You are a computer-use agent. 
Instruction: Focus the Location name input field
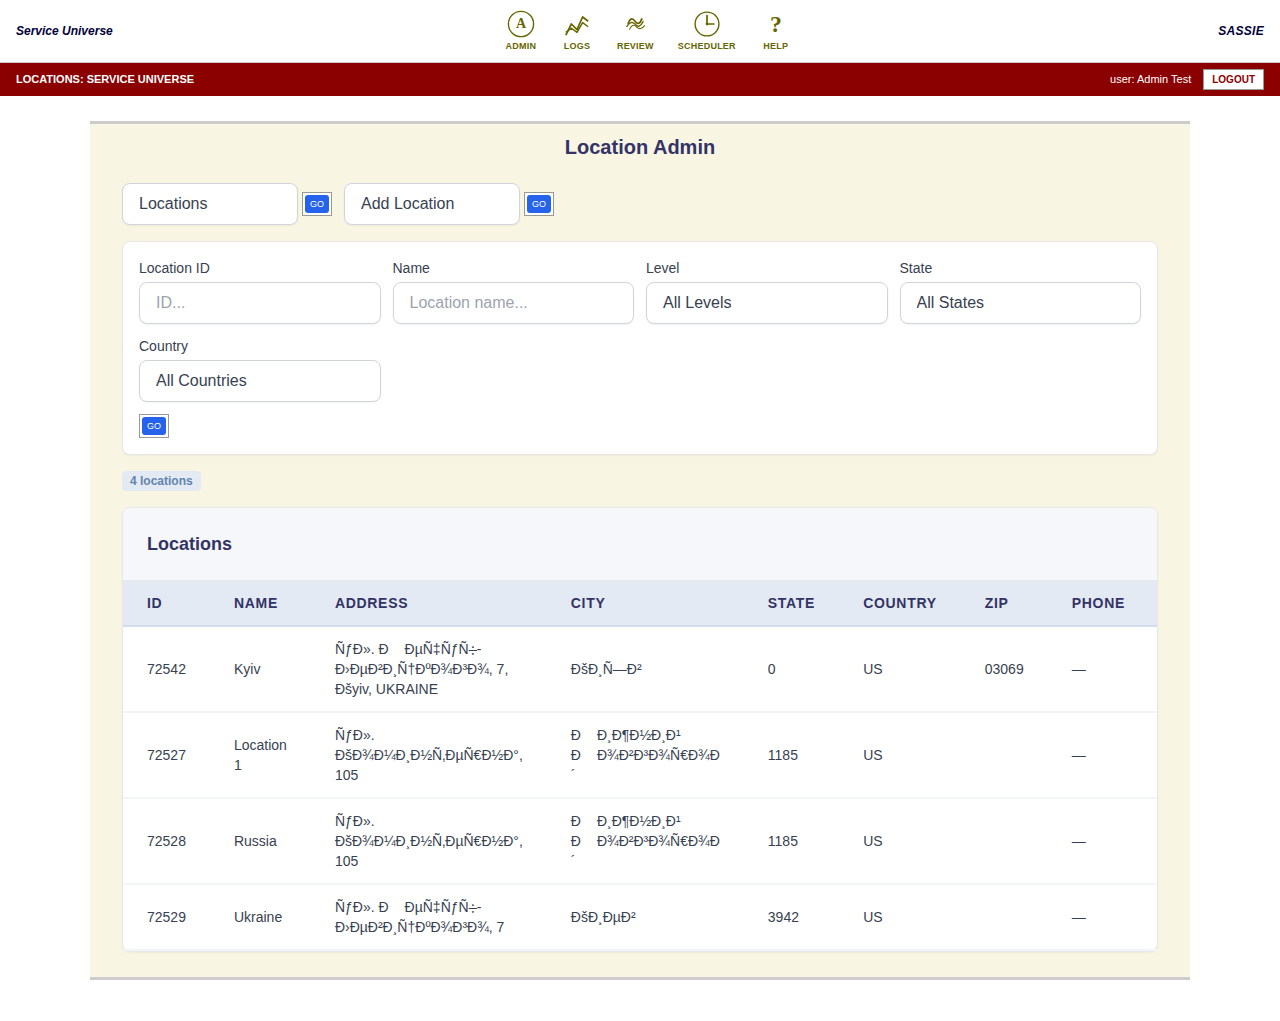click(513, 303)
